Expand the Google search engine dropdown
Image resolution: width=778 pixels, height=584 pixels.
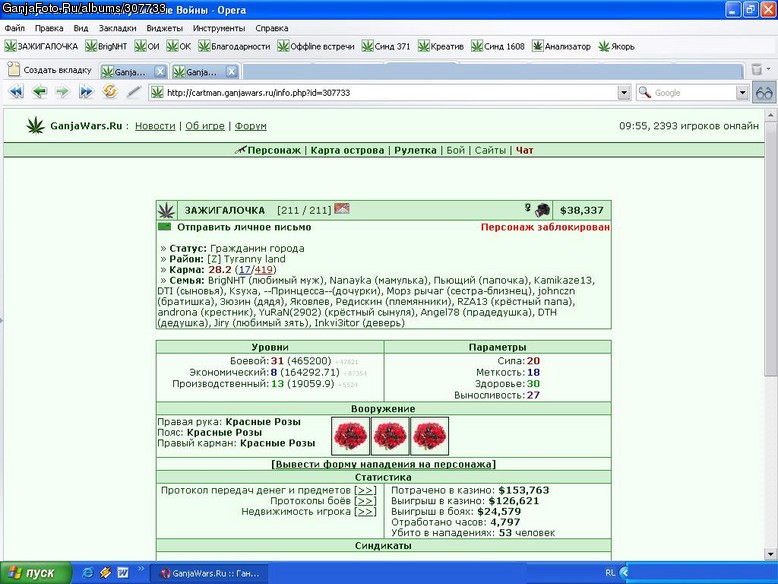pyautogui.click(x=742, y=92)
